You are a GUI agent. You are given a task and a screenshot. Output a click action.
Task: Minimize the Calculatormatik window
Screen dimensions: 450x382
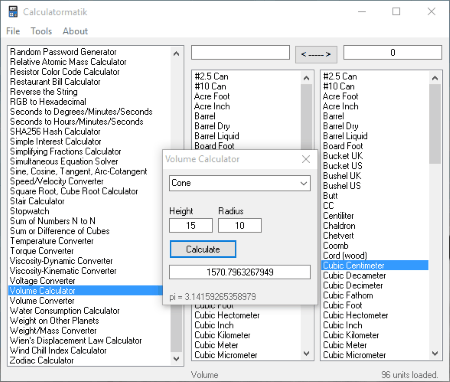(x=362, y=12)
